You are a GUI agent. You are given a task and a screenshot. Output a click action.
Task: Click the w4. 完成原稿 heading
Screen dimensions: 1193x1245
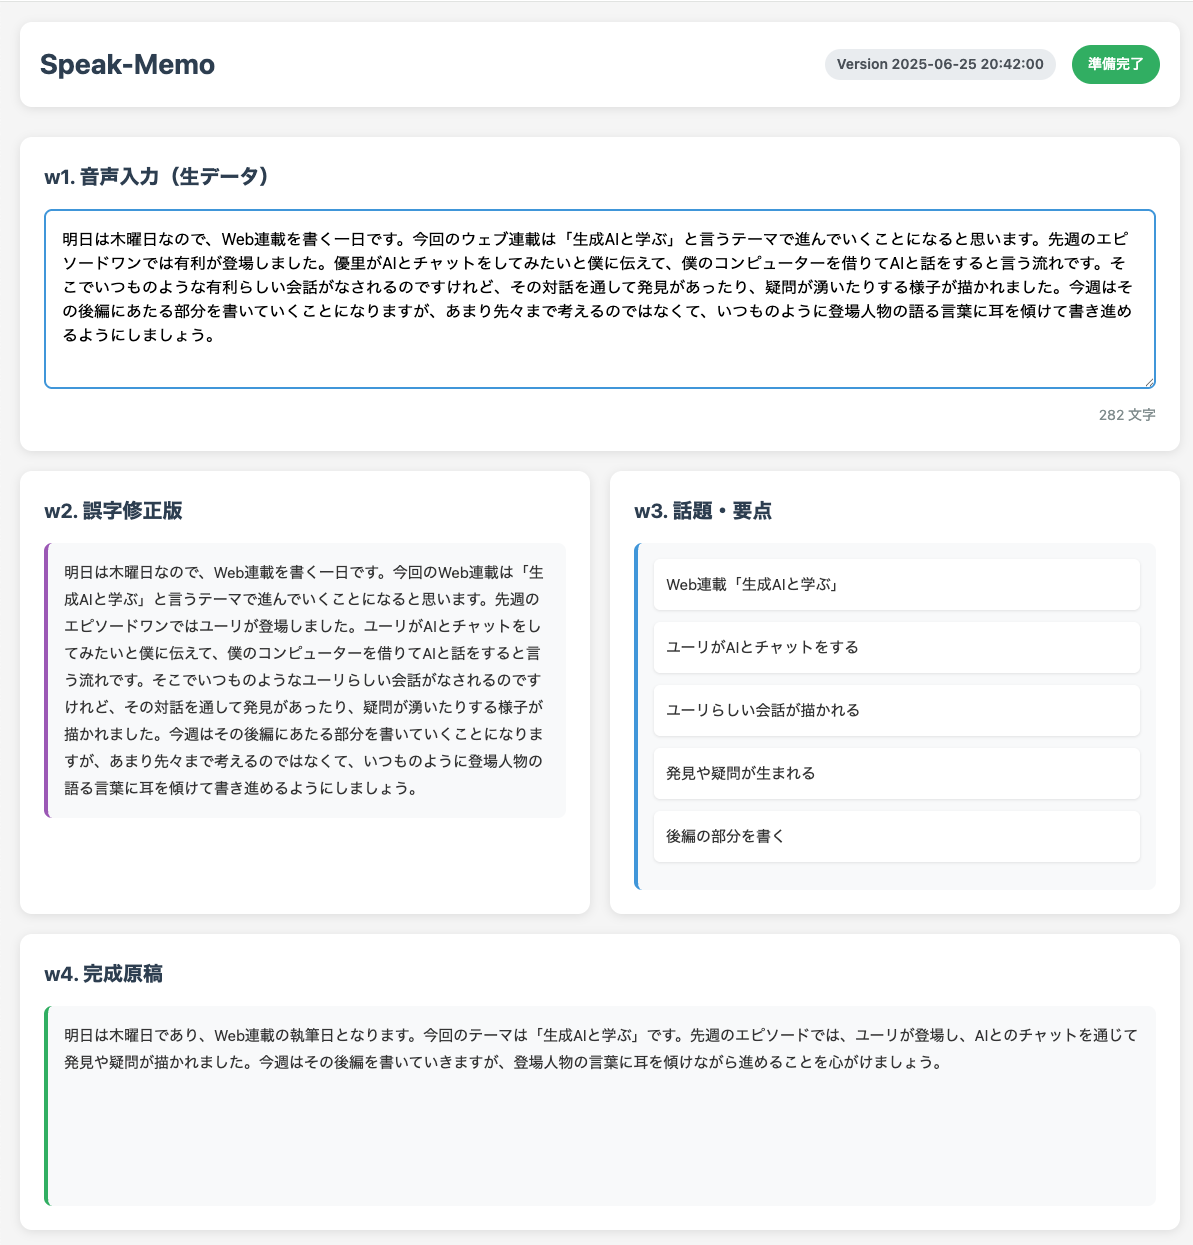pyautogui.click(x=104, y=974)
